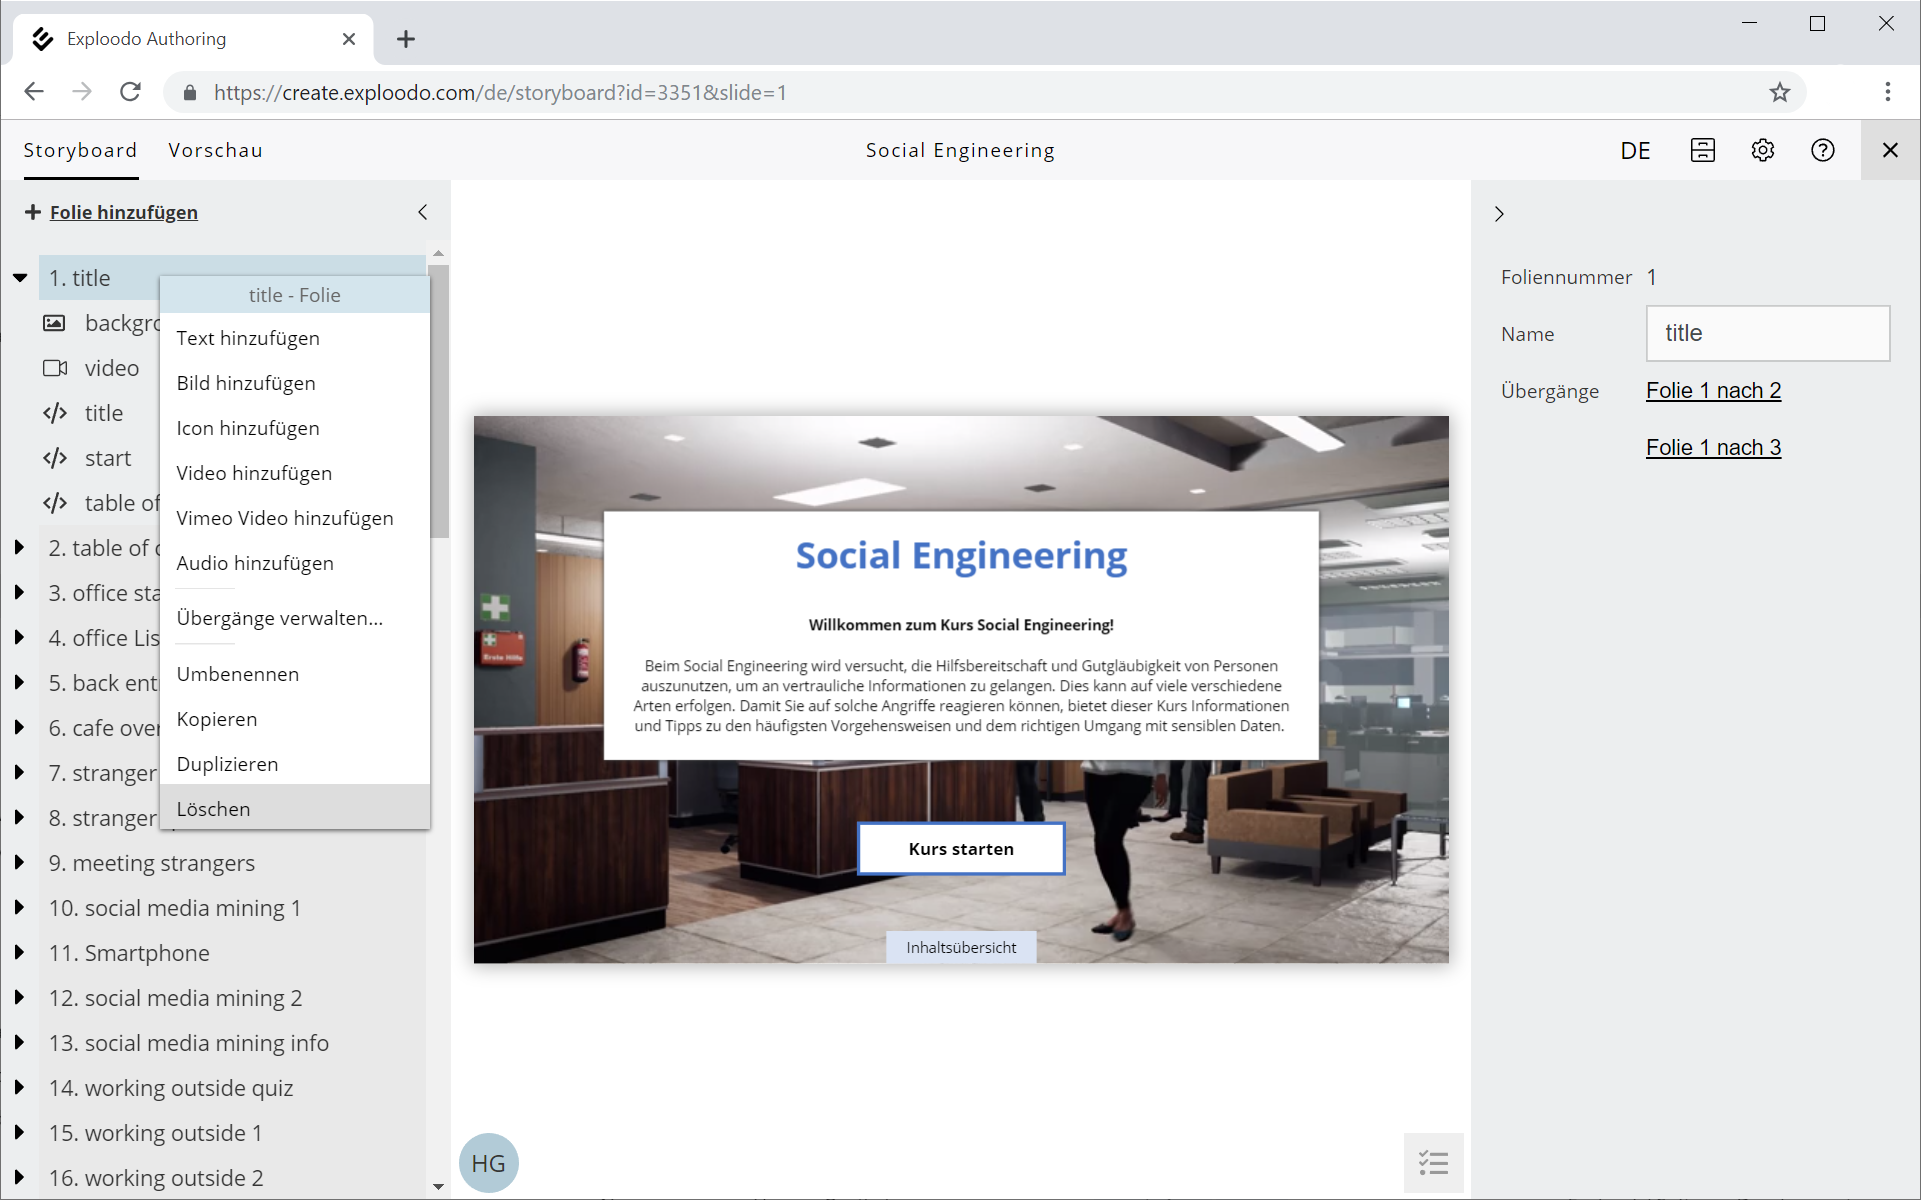
Task: Select Löschen in context menu
Action: click(214, 809)
